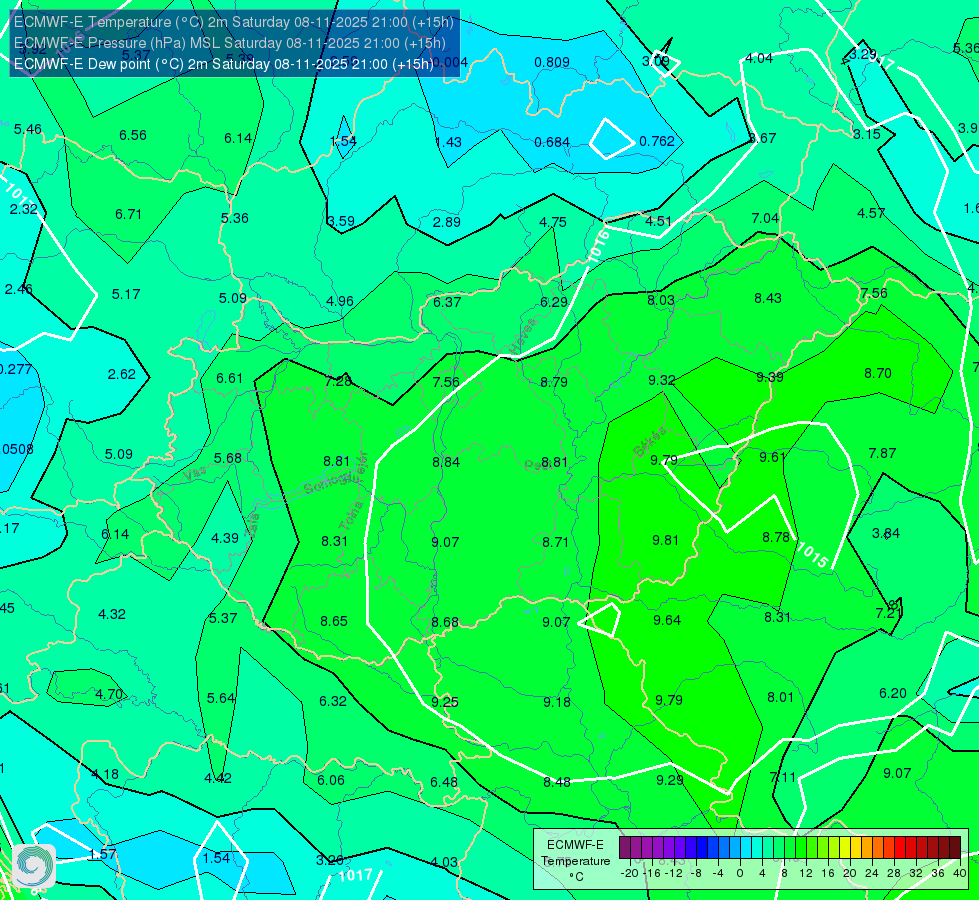Click the 4.57 temperature value
The image size is (979, 900).
pos(871,214)
